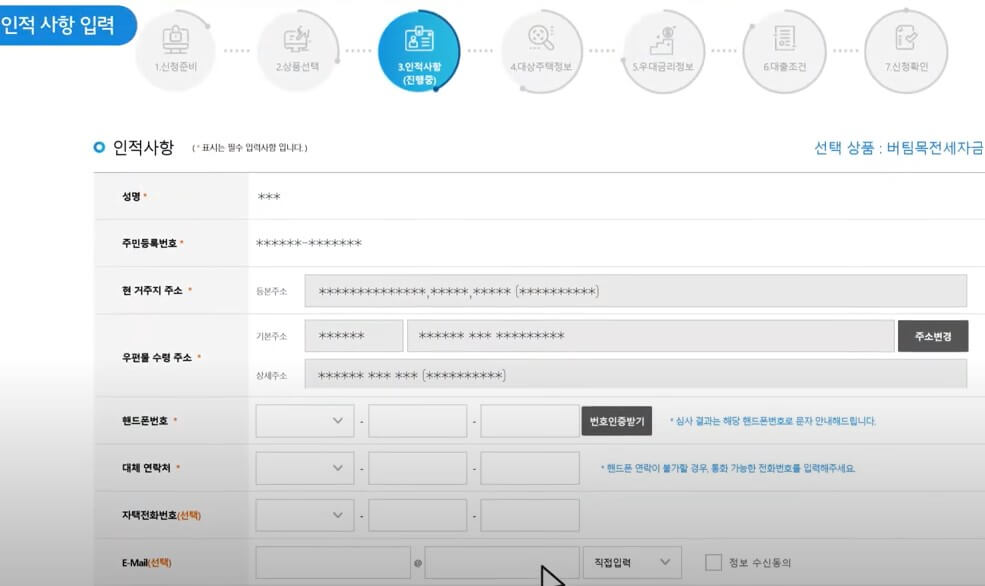
Task: Click the 주민등록번호 row label
Action: point(150,243)
